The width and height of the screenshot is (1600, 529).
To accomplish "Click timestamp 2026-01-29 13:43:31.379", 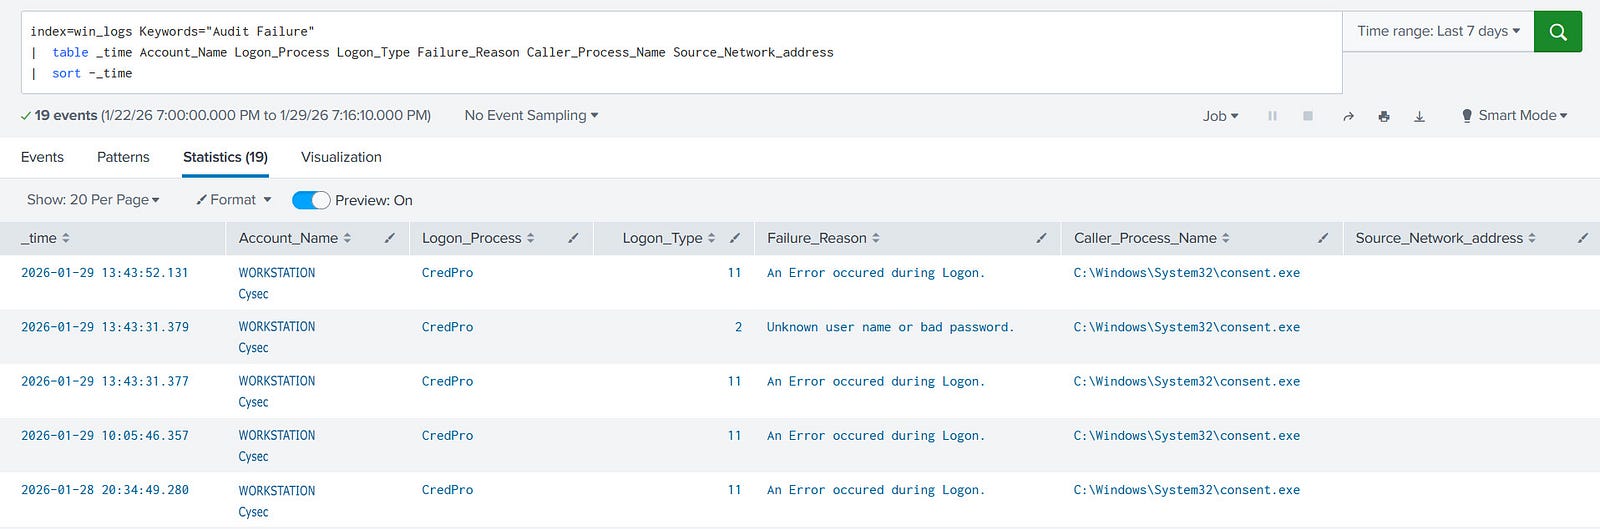I will pos(105,327).
